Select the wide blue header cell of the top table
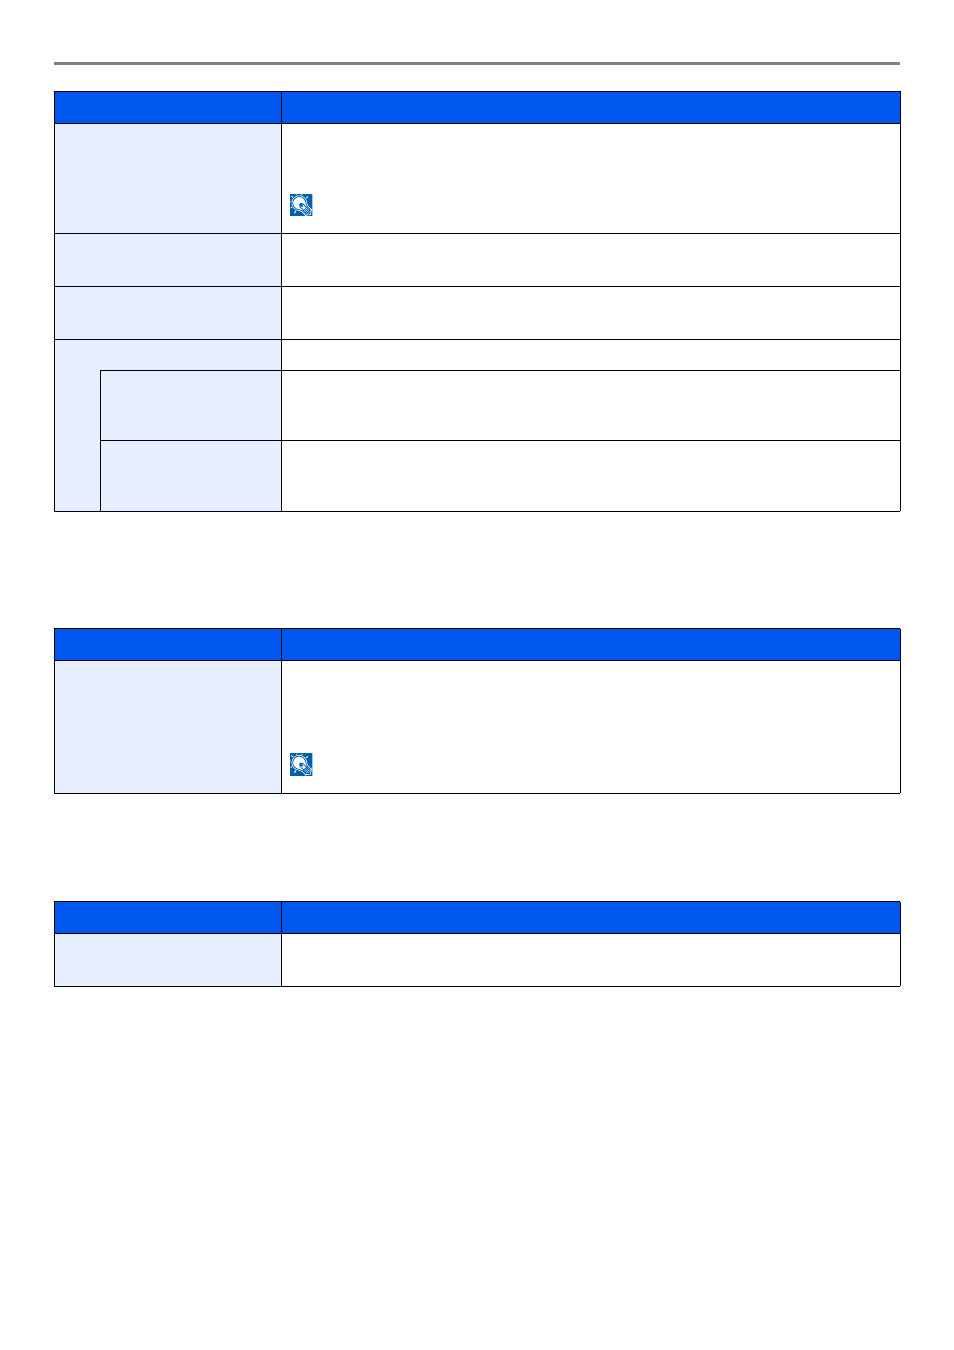The image size is (954, 1350). pos(591,108)
